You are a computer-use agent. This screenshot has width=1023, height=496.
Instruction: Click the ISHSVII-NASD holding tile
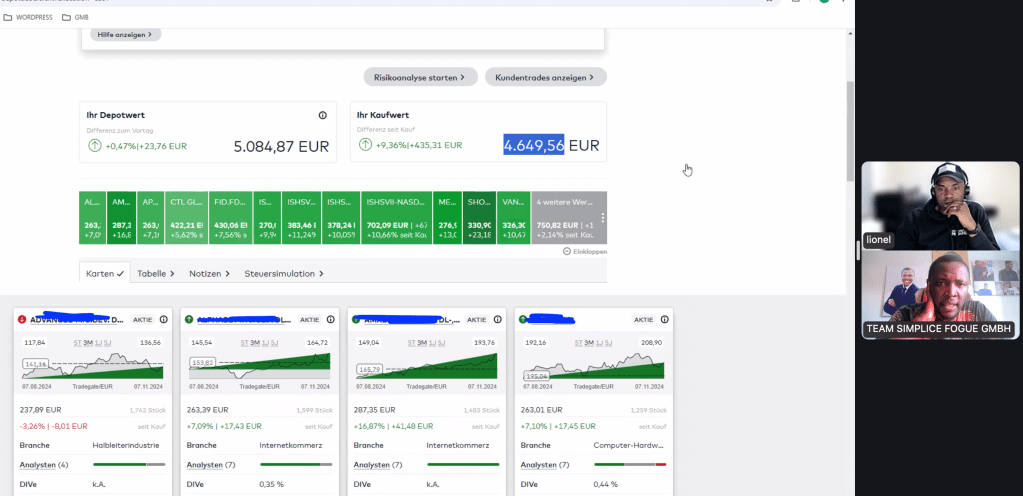pyautogui.click(x=397, y=217)
